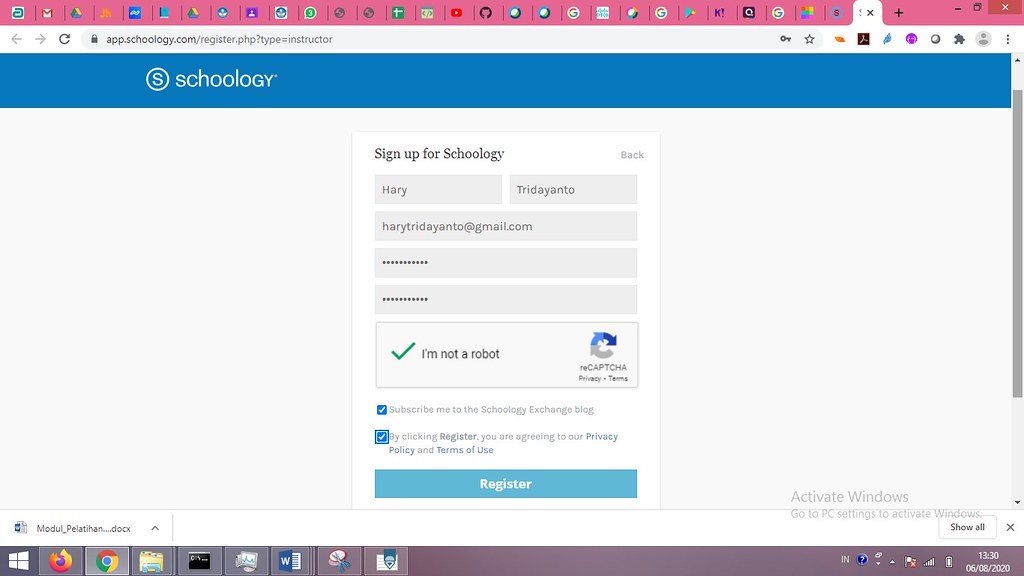Open the Terms of Use link

(464, 450)
